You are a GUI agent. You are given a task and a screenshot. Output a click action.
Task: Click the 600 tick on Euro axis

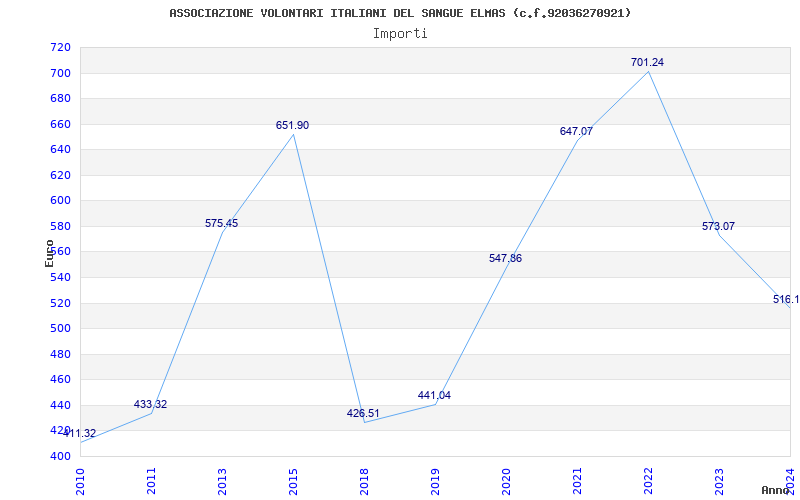[60, 201]
